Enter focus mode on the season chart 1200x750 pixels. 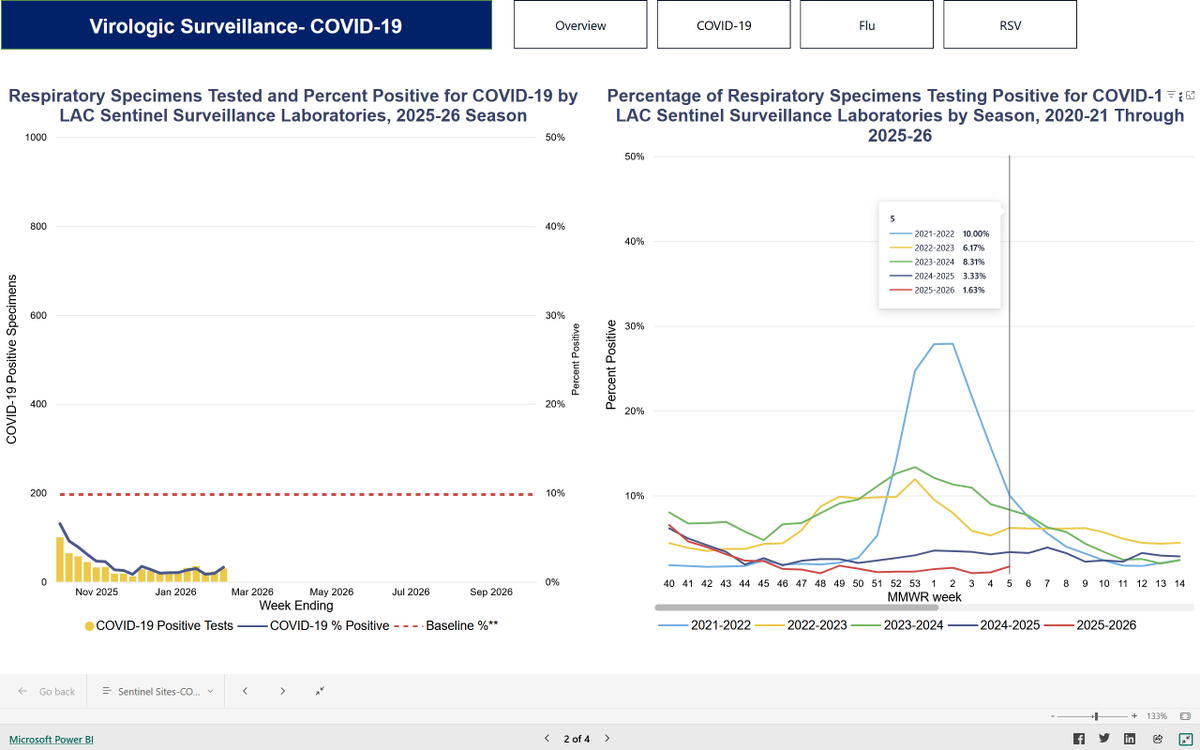[x=1191, y=95]
